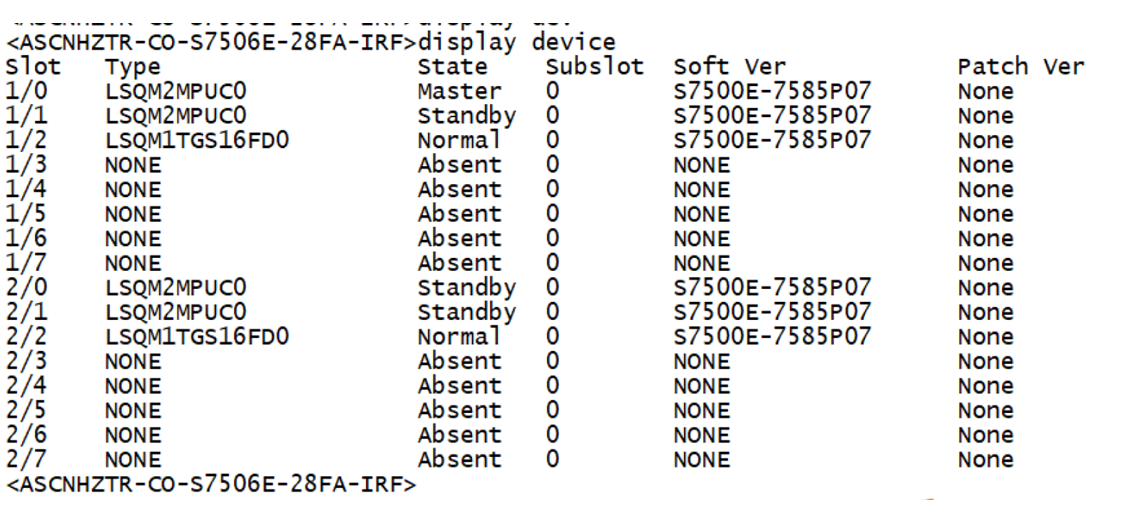
Task: Click the "Patch Ver" column header
Action: tap(1020, 68)
